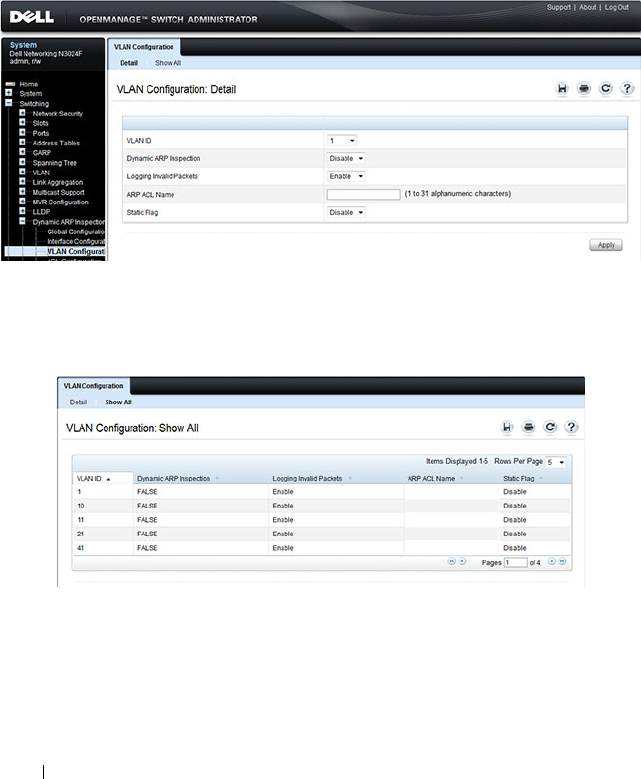Click VLAN ID 10 table cell
The height and width of the screenshot is (779, 641).
tap(102, 506)
